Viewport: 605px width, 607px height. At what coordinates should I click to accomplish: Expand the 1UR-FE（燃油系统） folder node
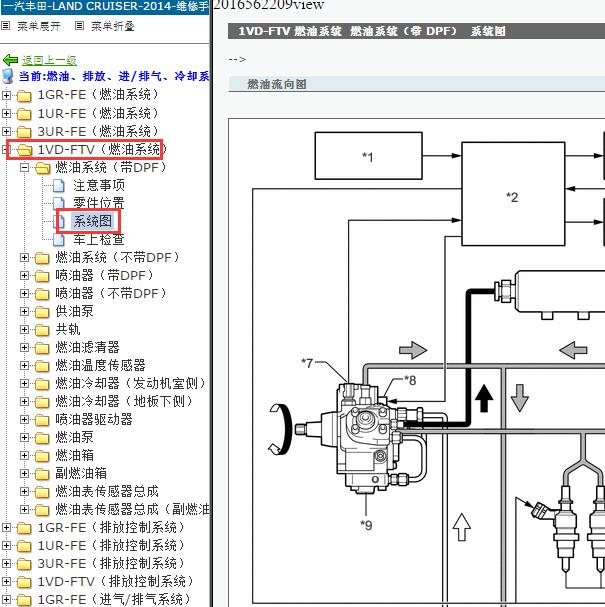[7, 113]
